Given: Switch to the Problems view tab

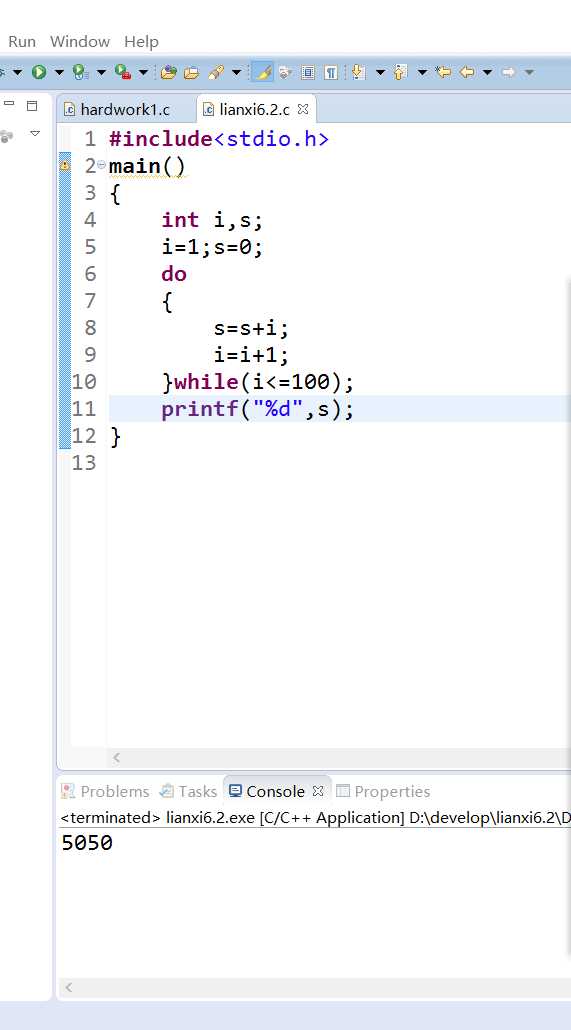Looking at the screenshot, I should click(x=105, y=791).
